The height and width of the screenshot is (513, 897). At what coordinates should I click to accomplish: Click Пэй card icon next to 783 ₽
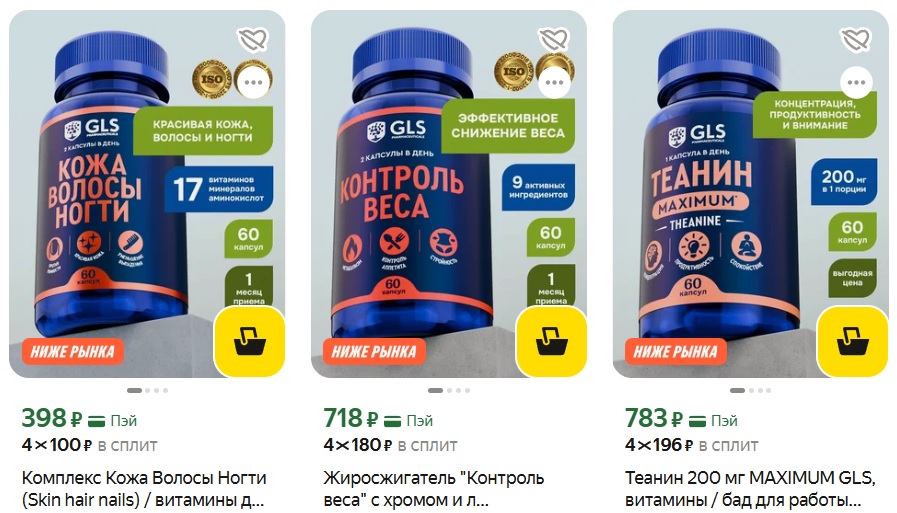point(697,421)
